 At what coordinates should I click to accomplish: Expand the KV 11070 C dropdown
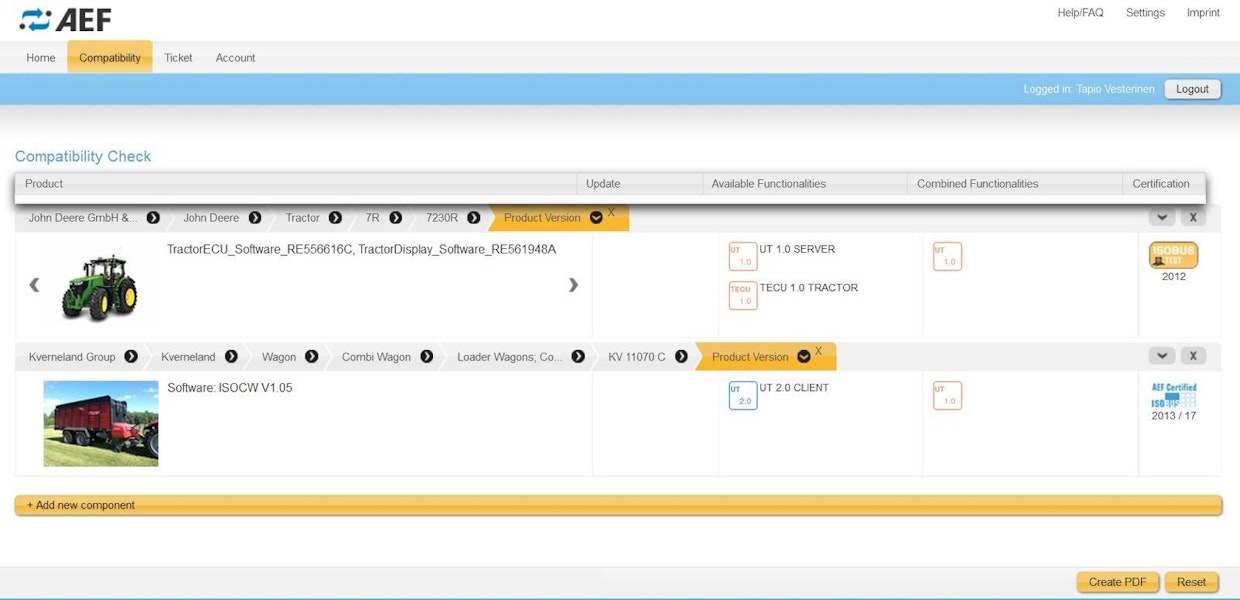click(681, 357)
